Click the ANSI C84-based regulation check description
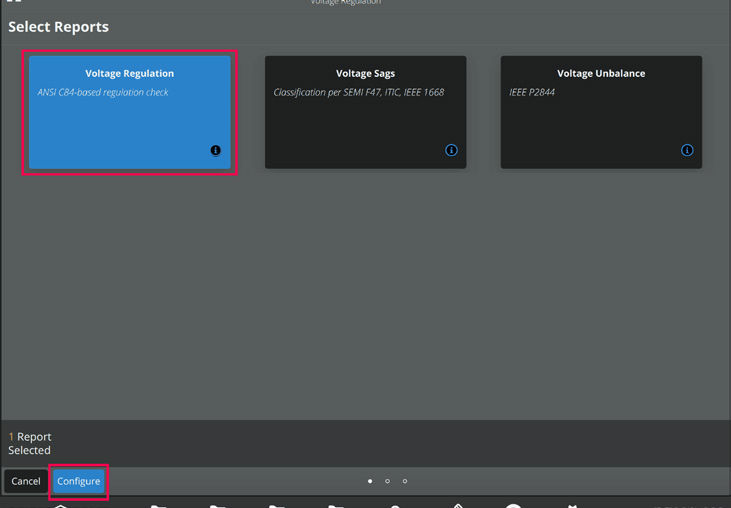 (x=103, y=92)
